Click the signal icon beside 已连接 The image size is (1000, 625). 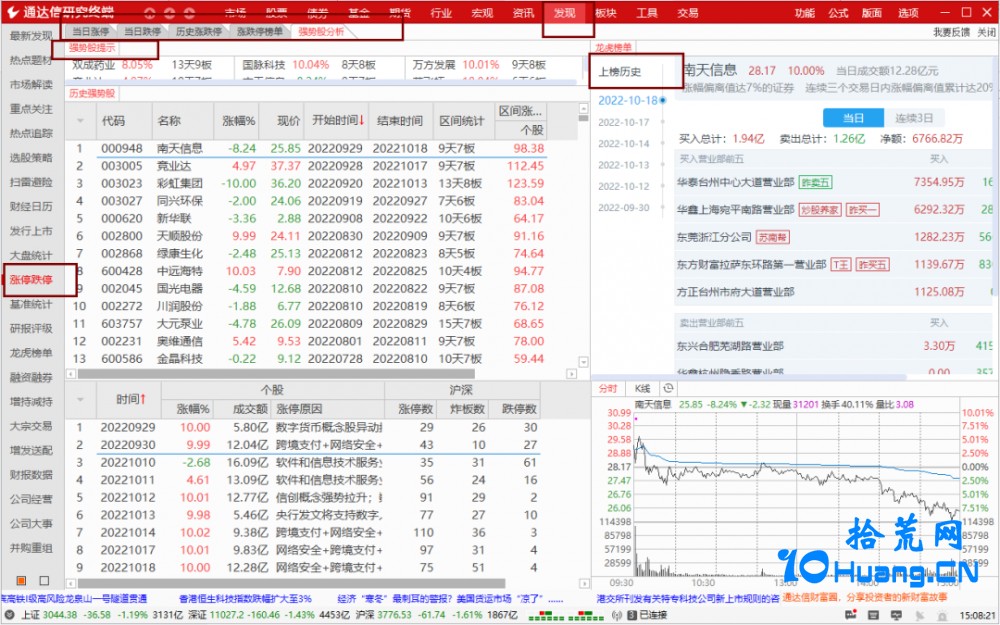click(x=616, y=615)
